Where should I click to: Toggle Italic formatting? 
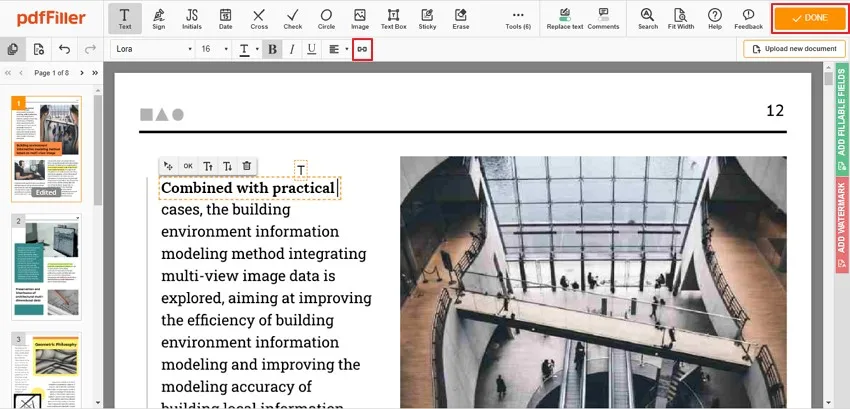coord(292,49)
